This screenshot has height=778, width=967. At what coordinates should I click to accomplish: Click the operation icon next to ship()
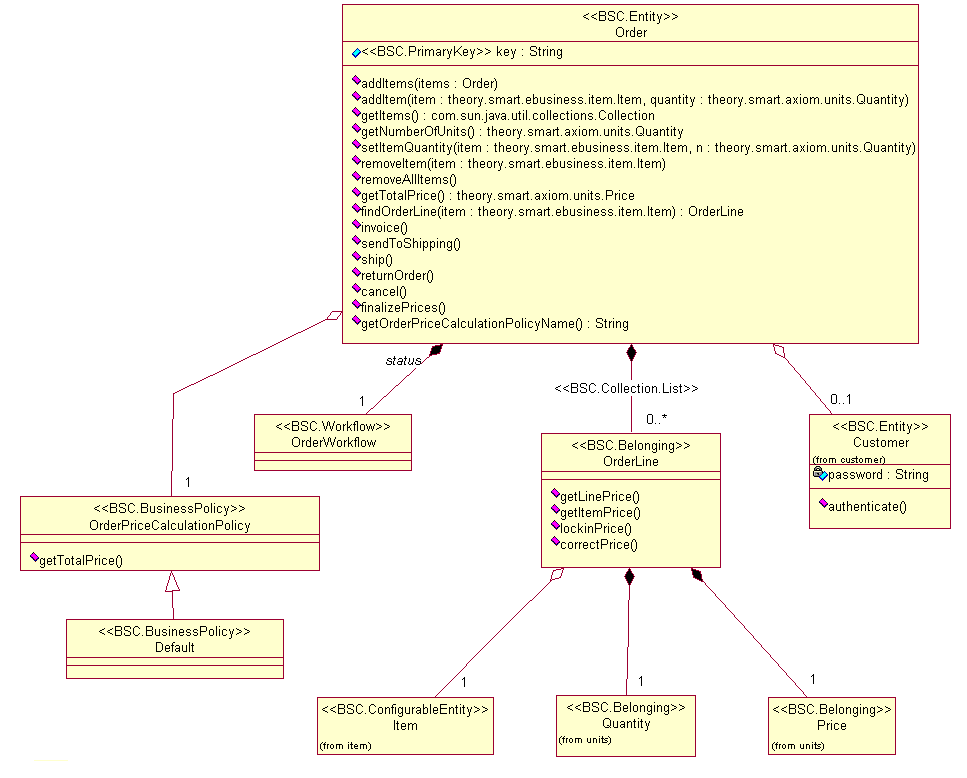point(356,256)
